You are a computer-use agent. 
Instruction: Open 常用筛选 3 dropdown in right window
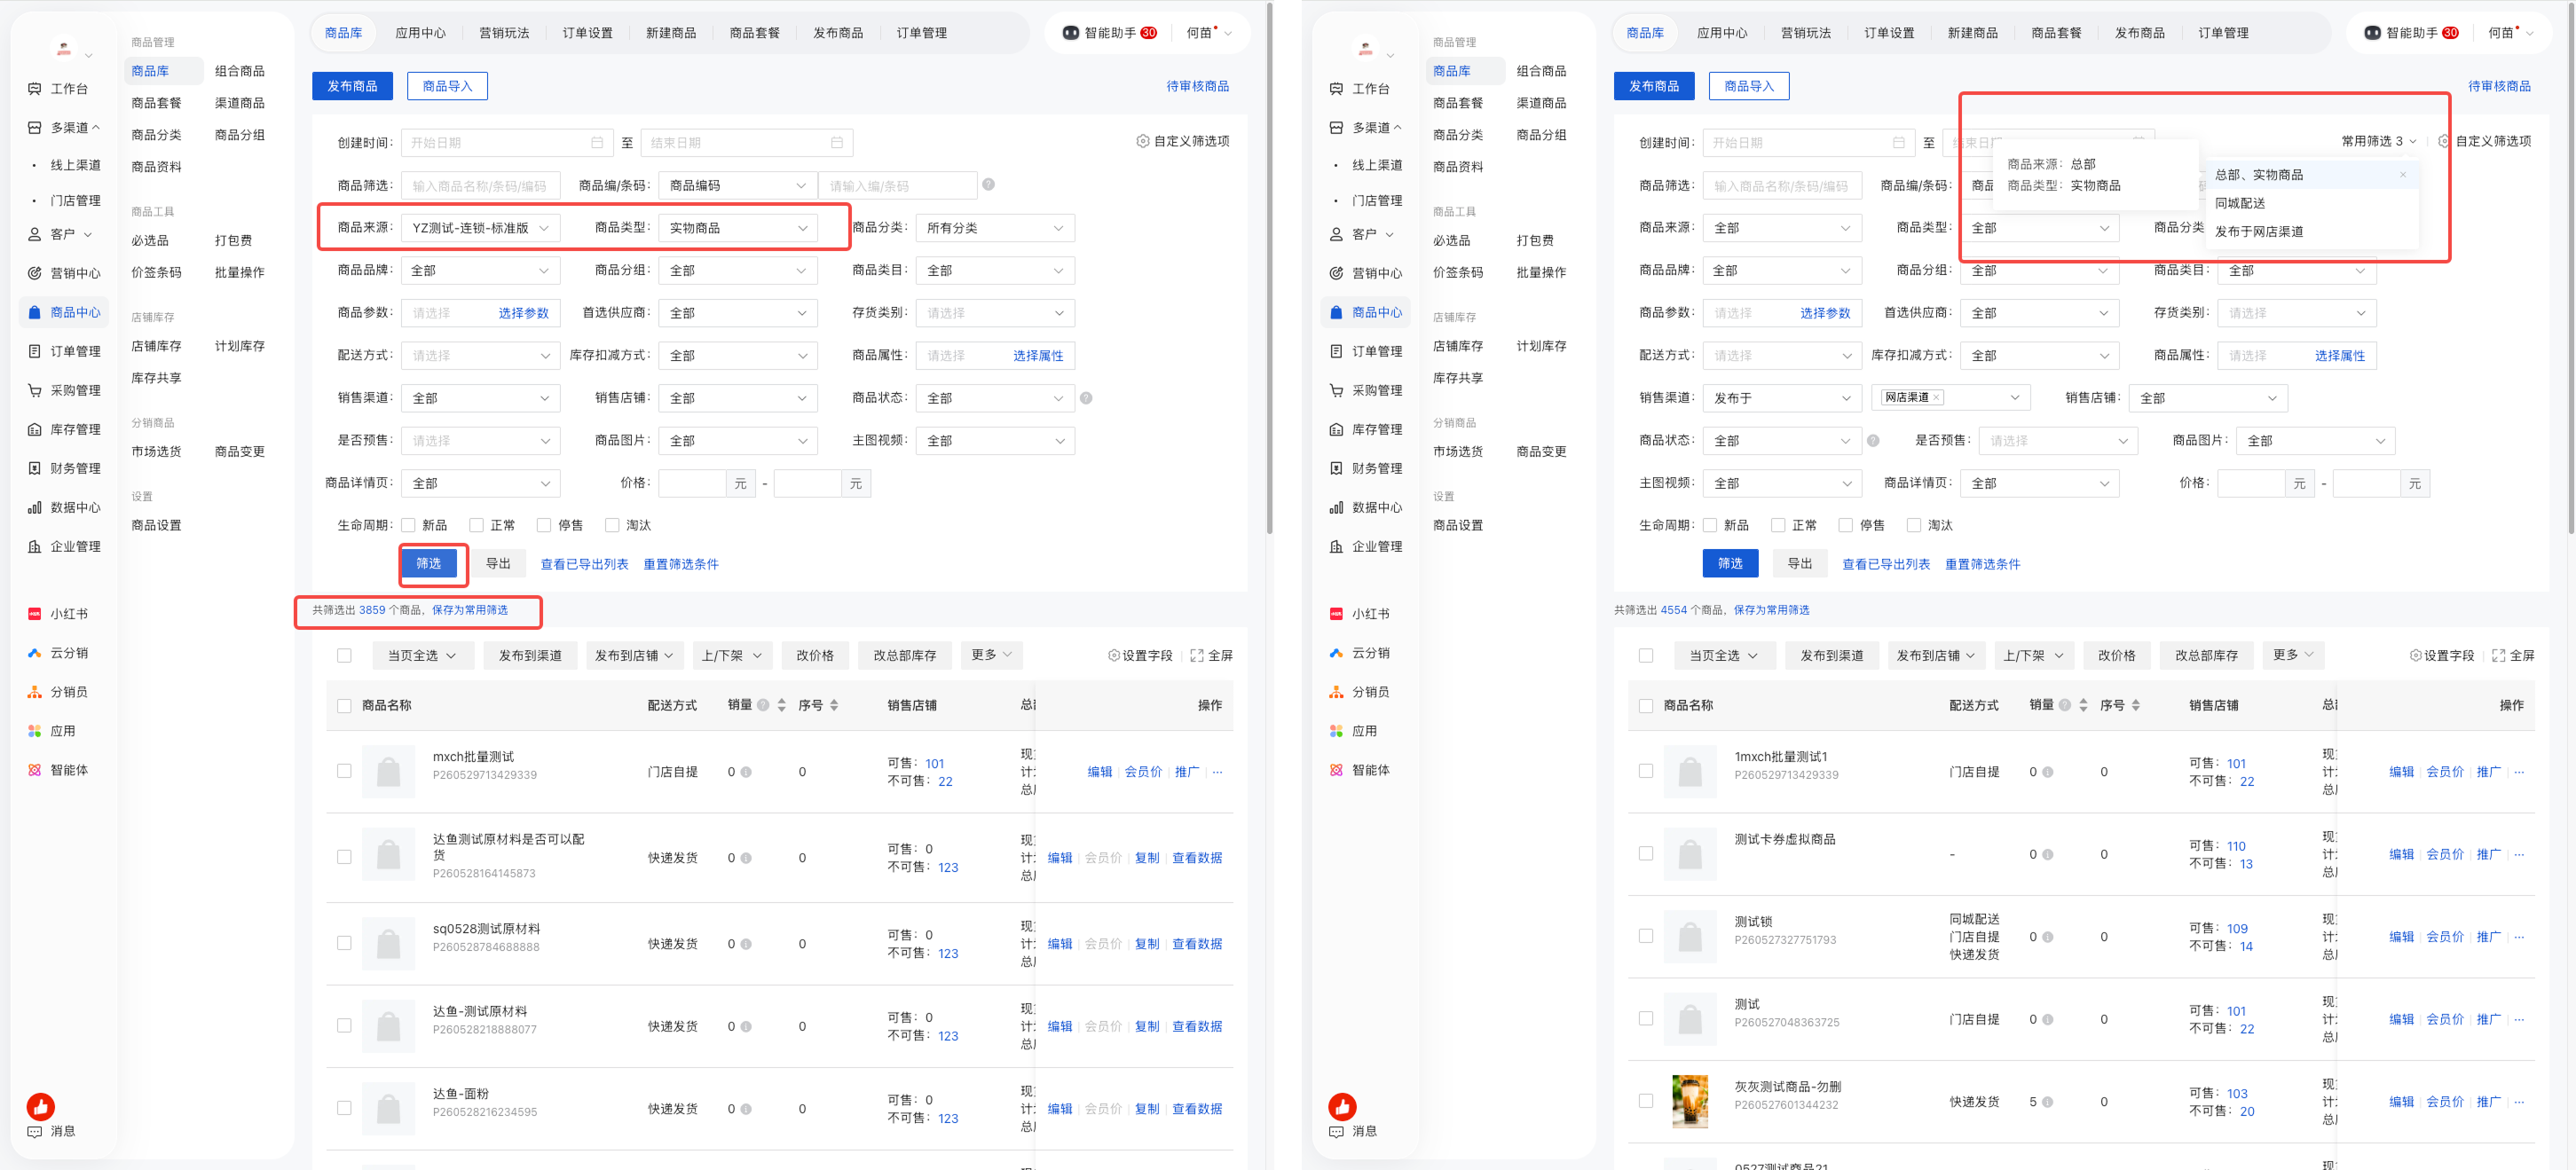tap(2378, 141)
